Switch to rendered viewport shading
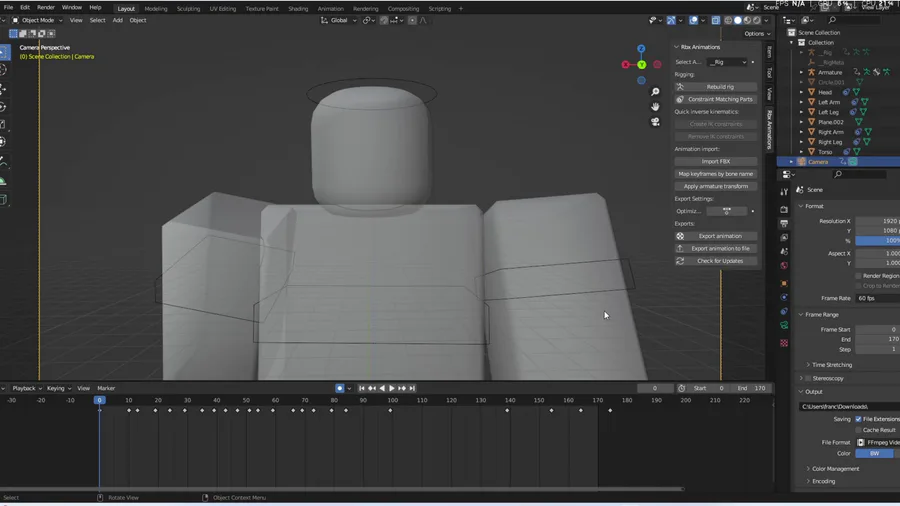900x506 pixels. pos(757,20)
